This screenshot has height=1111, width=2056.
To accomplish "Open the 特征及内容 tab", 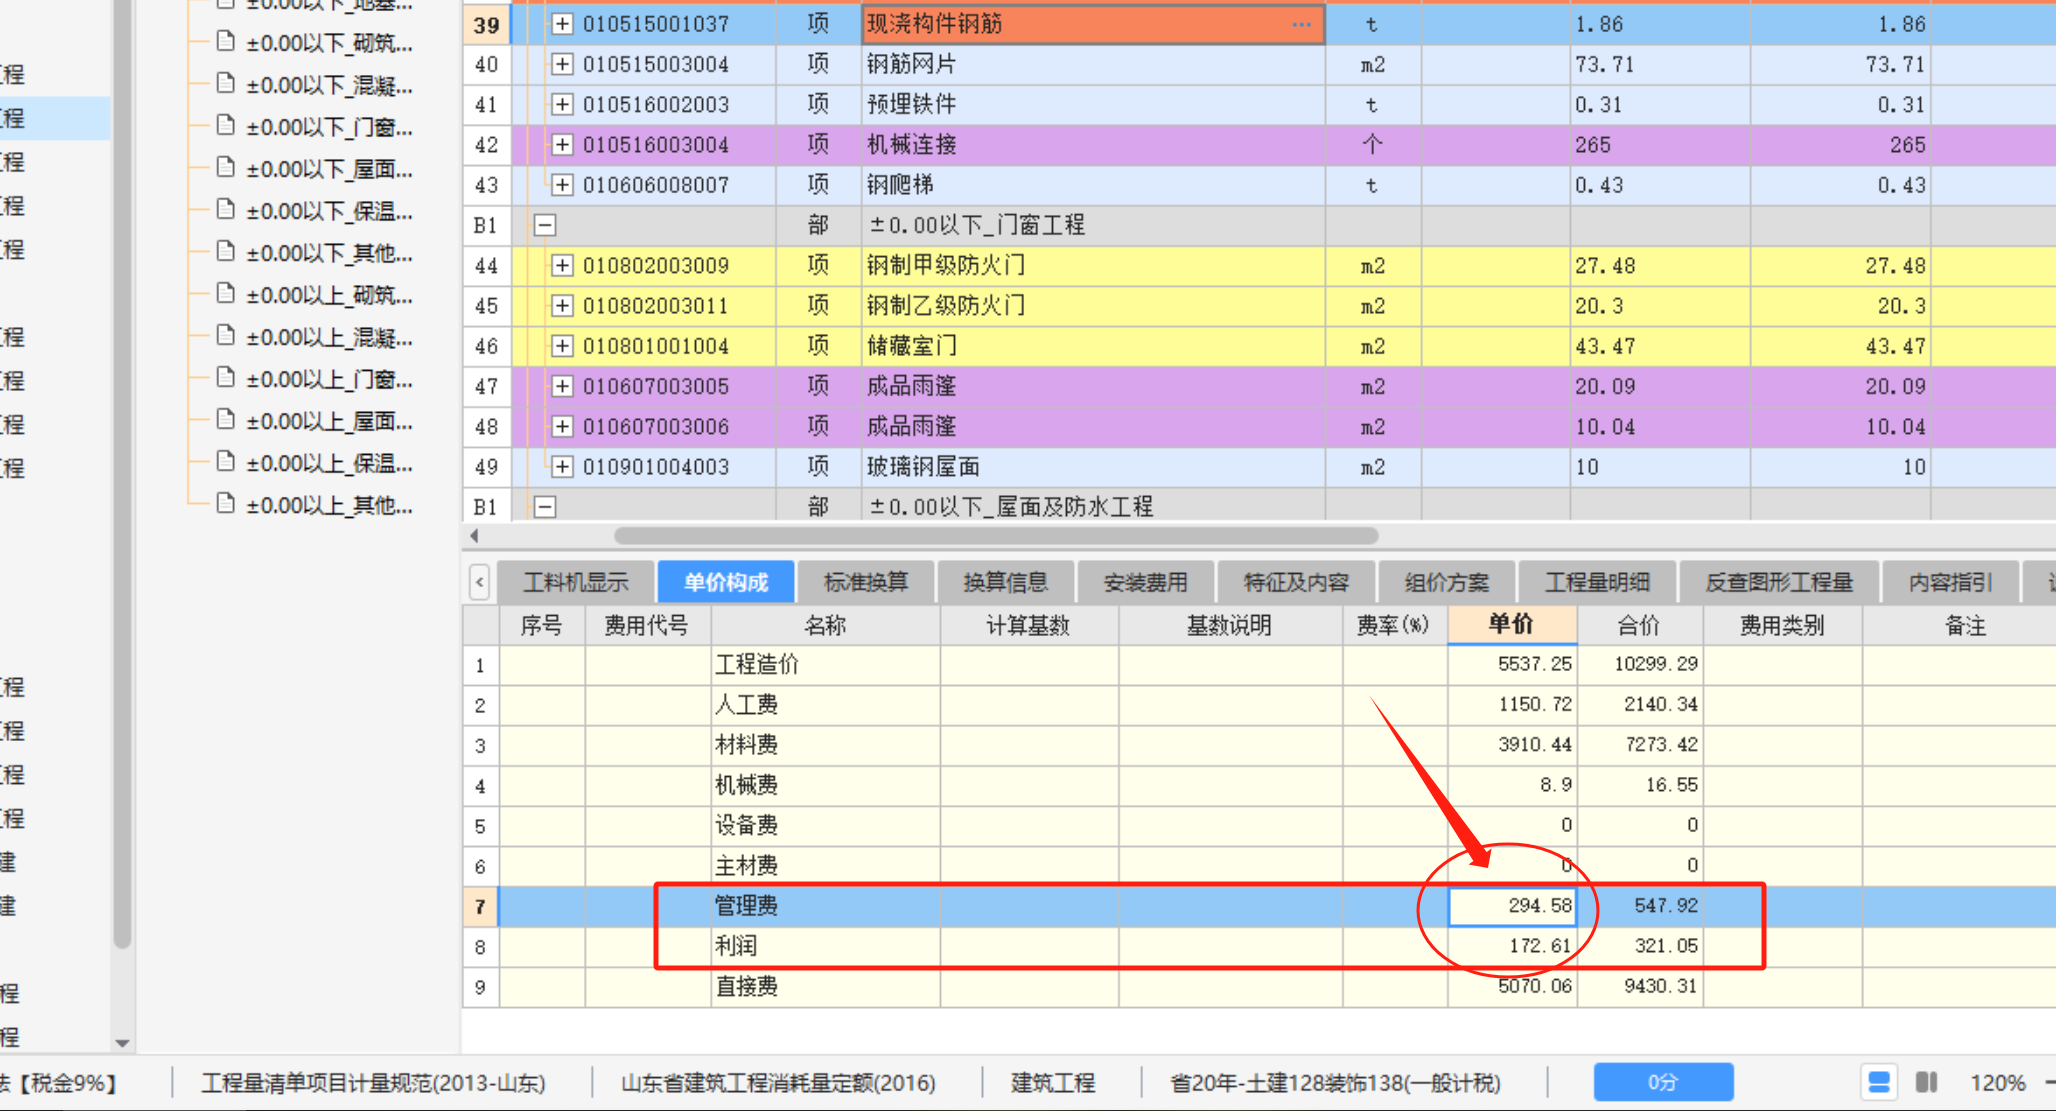I will tap(1296, 582).
